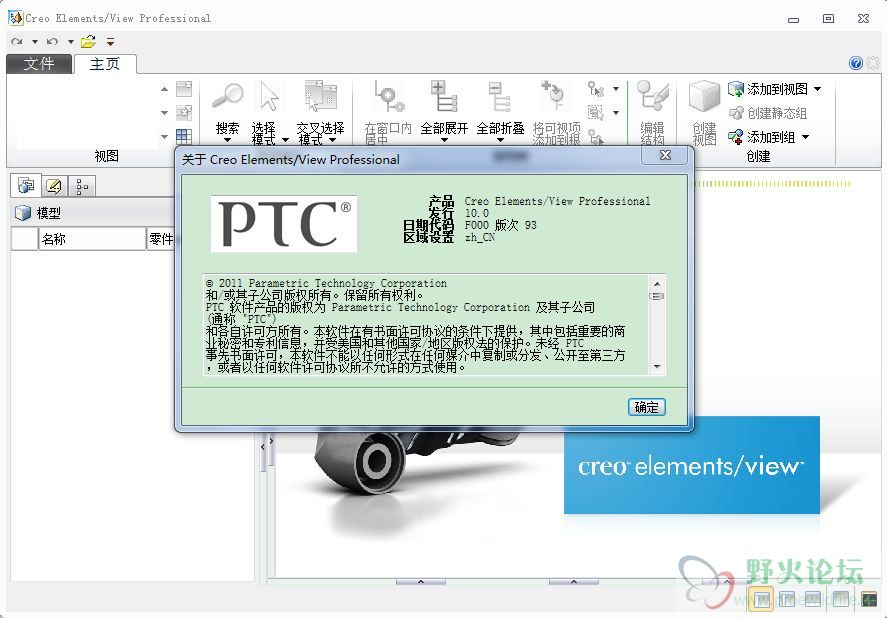887x618 pixels.
Task: Click the creo elements/view blue banner
Action: point(692,465)
